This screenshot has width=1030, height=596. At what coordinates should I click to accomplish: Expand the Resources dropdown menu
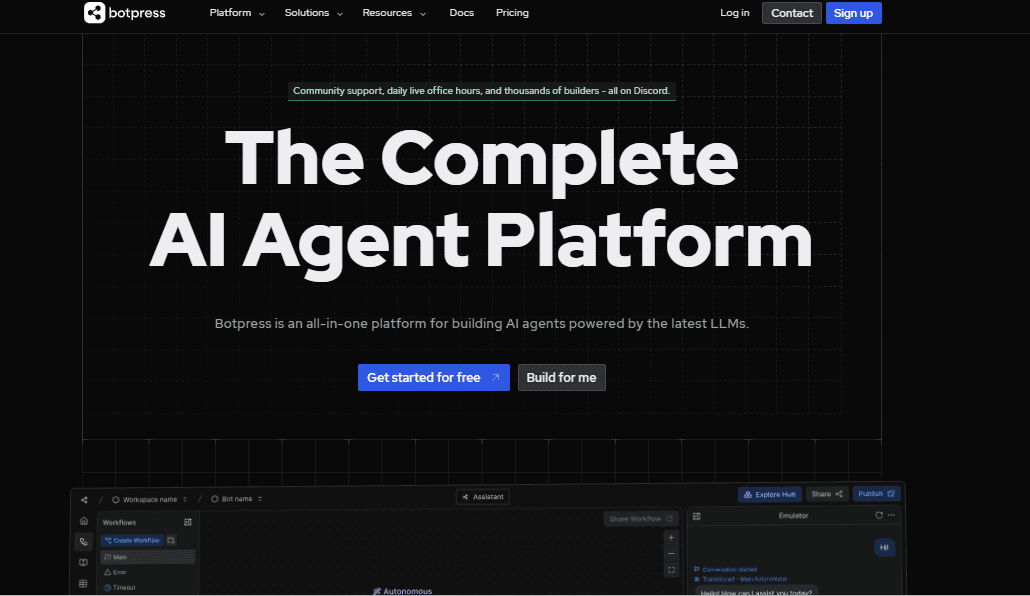(394, 13)
